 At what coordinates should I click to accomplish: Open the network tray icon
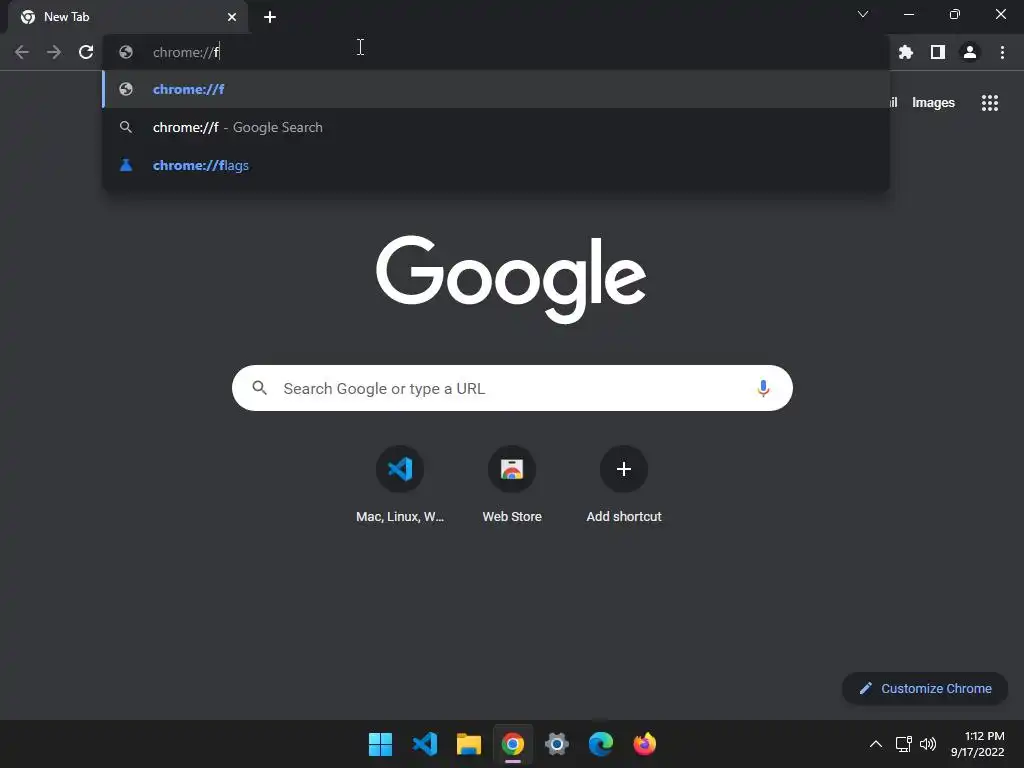(x=903, y=744)
